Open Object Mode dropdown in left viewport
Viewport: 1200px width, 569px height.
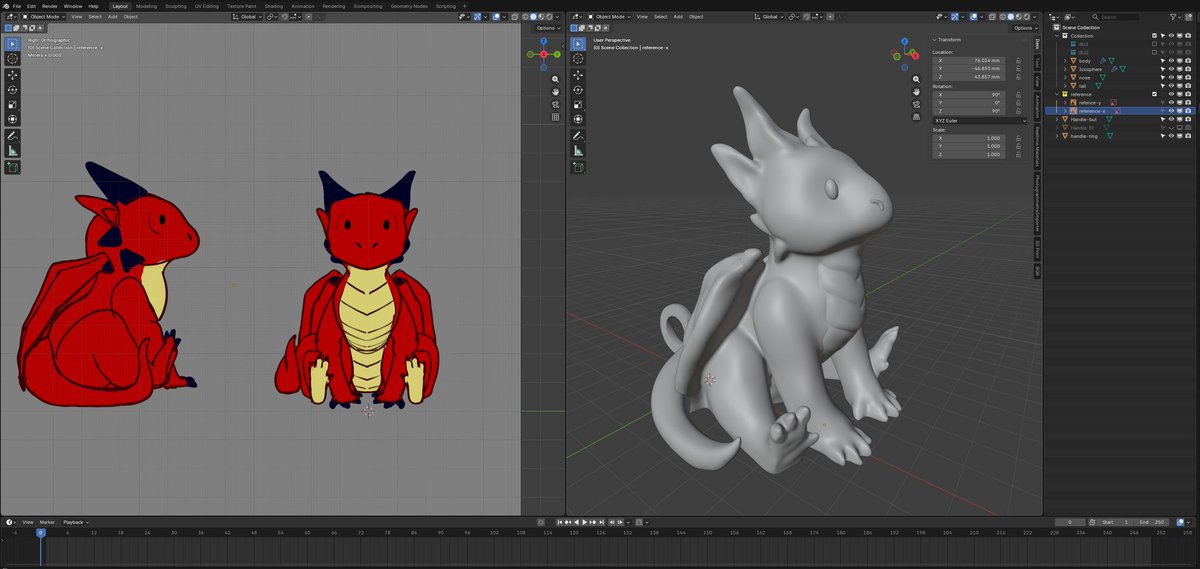click(x=43, y=17)
